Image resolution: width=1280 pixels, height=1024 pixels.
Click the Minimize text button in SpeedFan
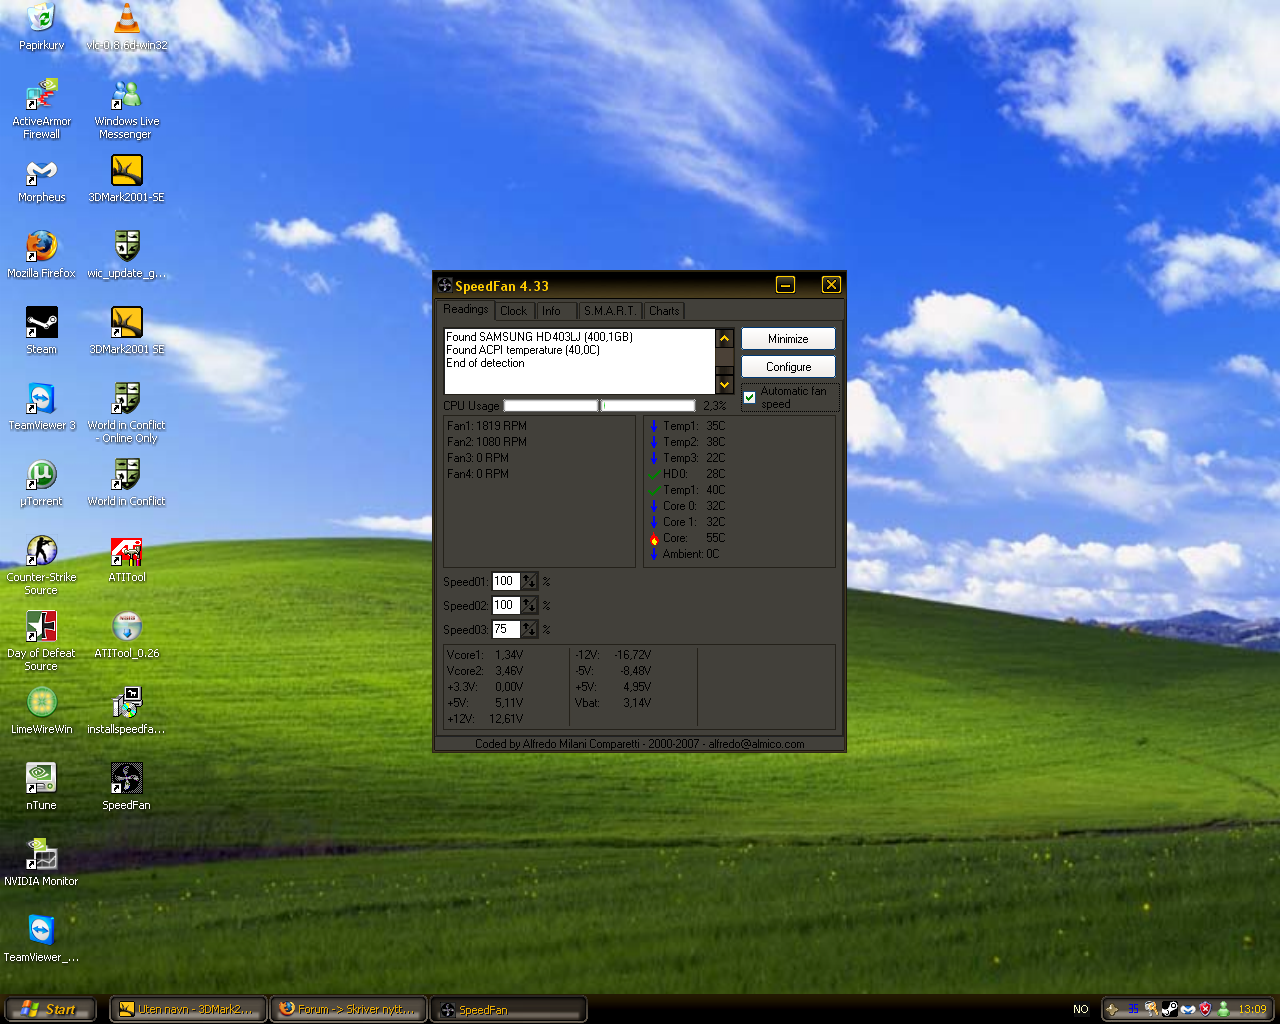[x=788, y=339]
